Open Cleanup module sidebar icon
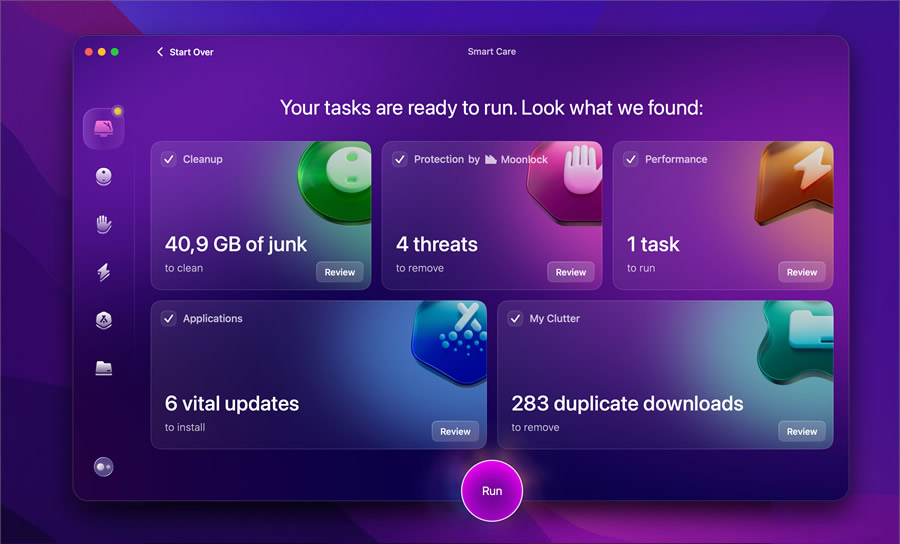 point(103,176)
